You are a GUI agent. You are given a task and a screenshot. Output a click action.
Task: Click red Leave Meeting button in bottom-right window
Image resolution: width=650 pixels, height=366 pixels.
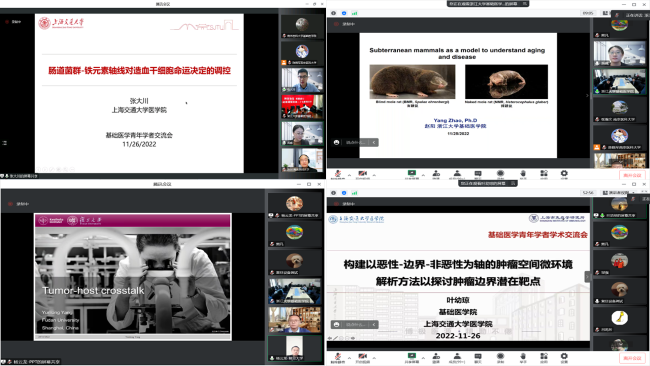pyautogui.click(x=632, y=358)
